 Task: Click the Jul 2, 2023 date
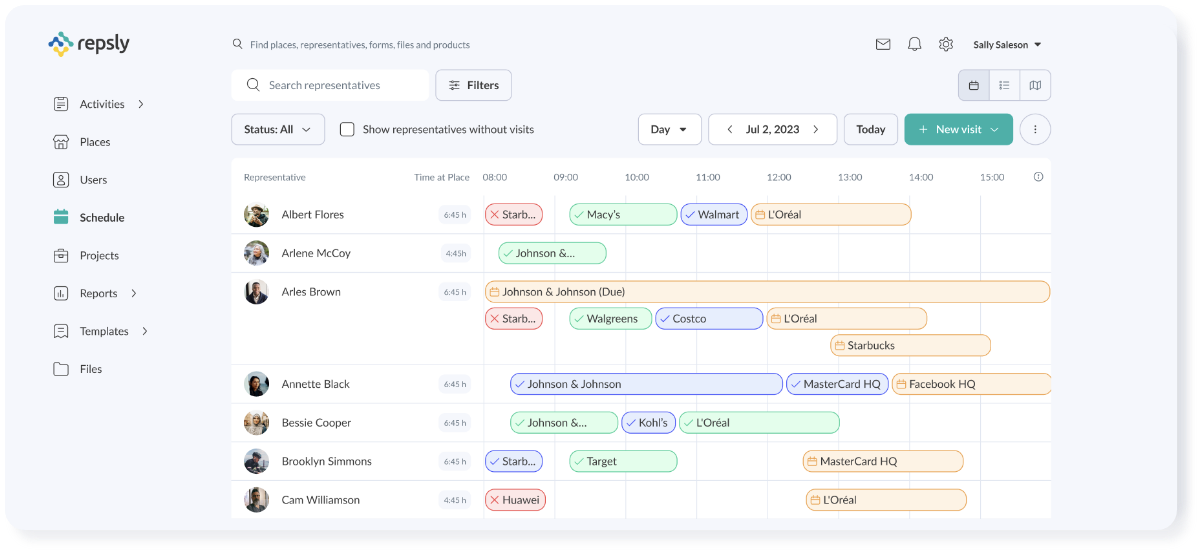click(x=772, y=129)
